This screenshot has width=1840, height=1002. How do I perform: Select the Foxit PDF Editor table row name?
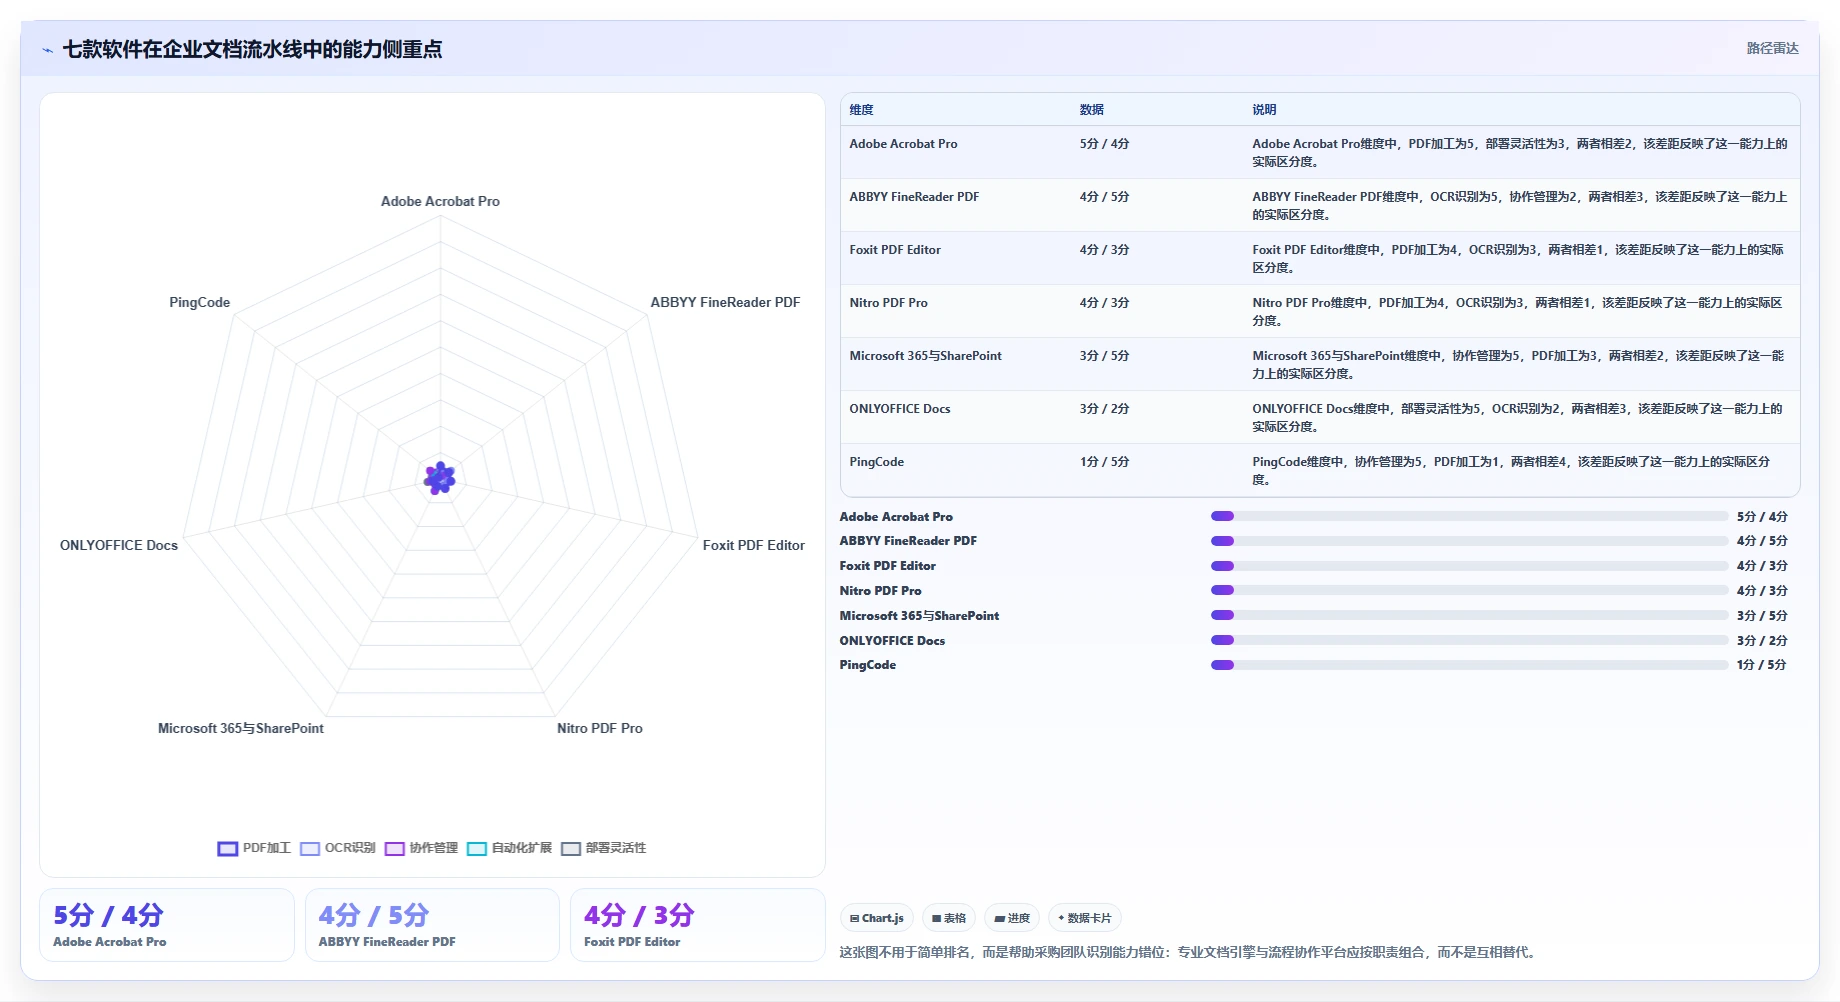tap(895, 250)
